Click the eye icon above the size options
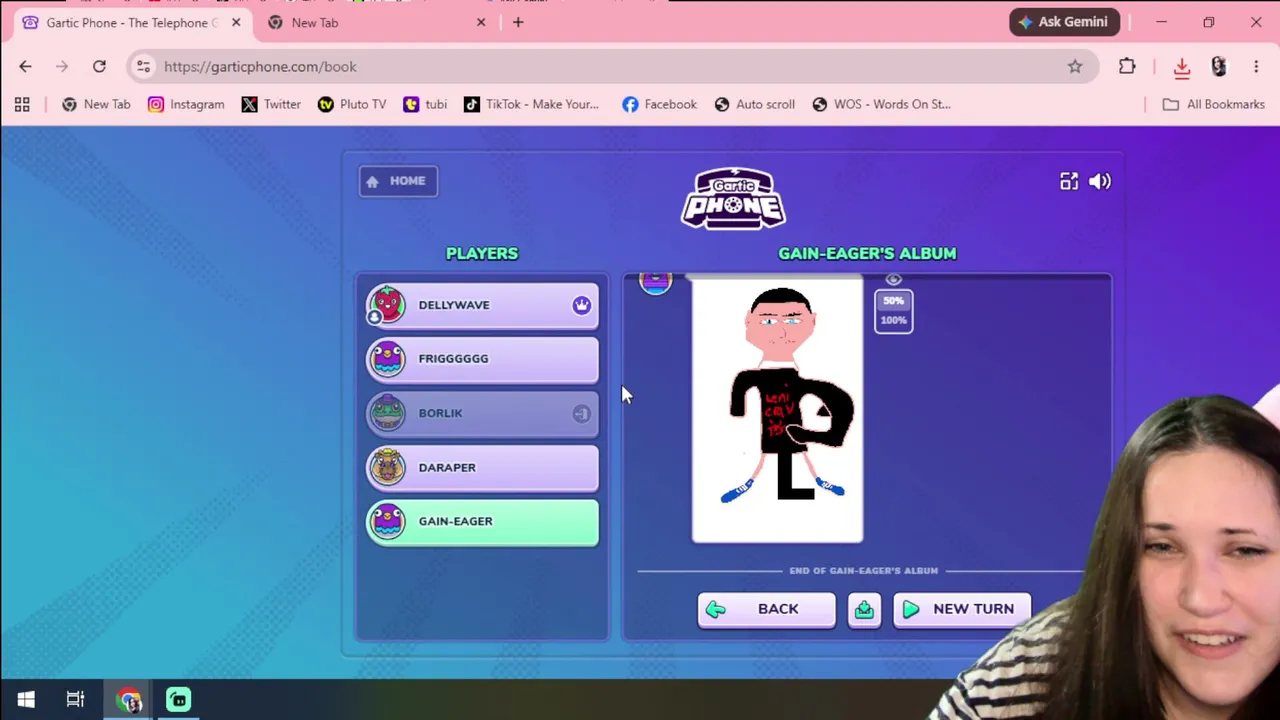This screenshot has width=1280, height=720. pyautogui.click(x=894, y=280)
